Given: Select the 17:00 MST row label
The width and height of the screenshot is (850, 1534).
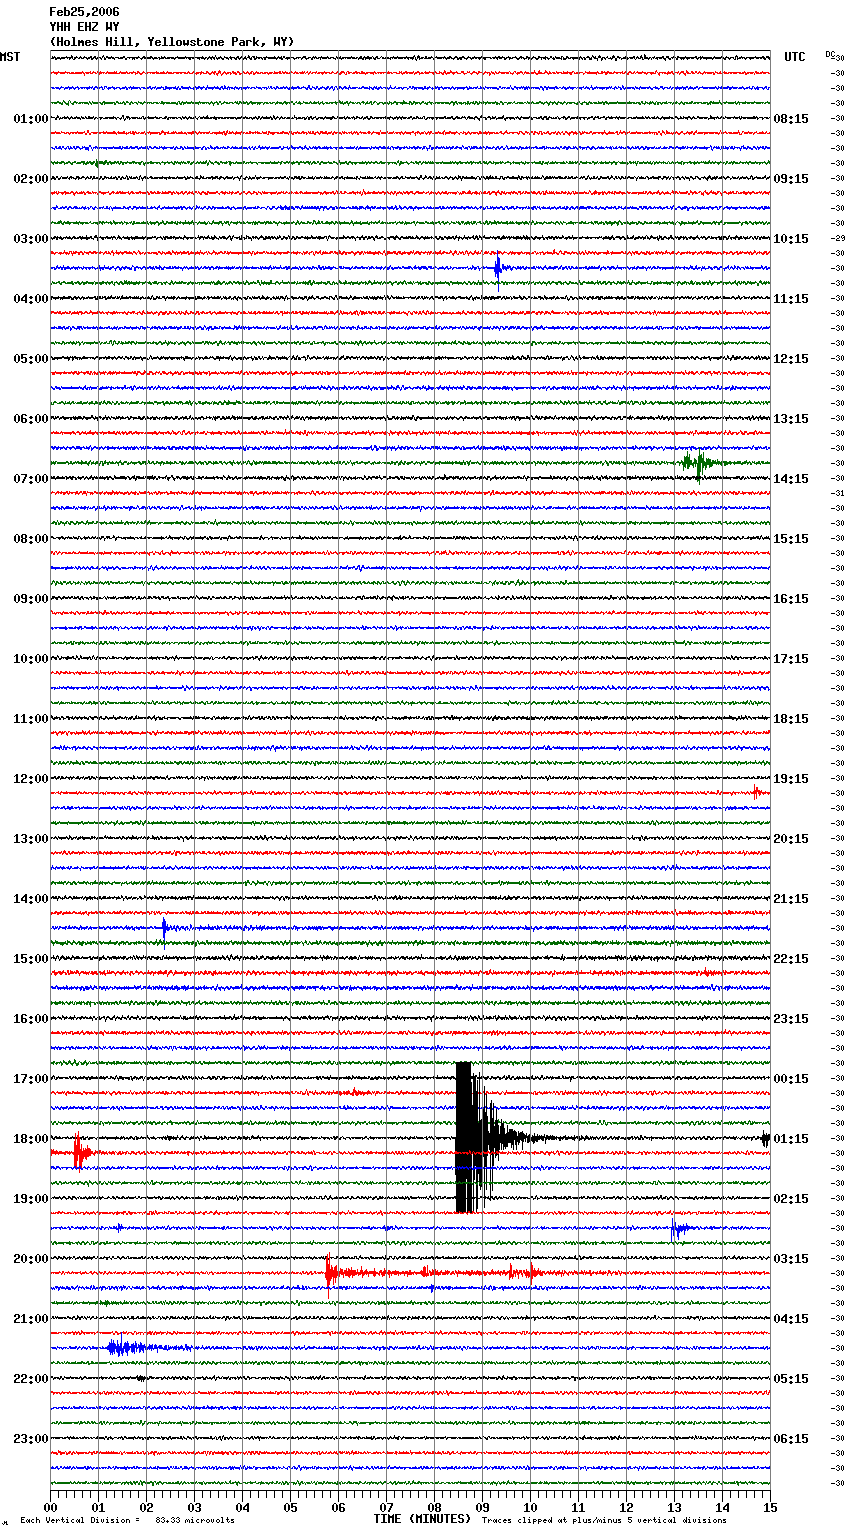Looking at the screenshot, I should pos(30,1079).
